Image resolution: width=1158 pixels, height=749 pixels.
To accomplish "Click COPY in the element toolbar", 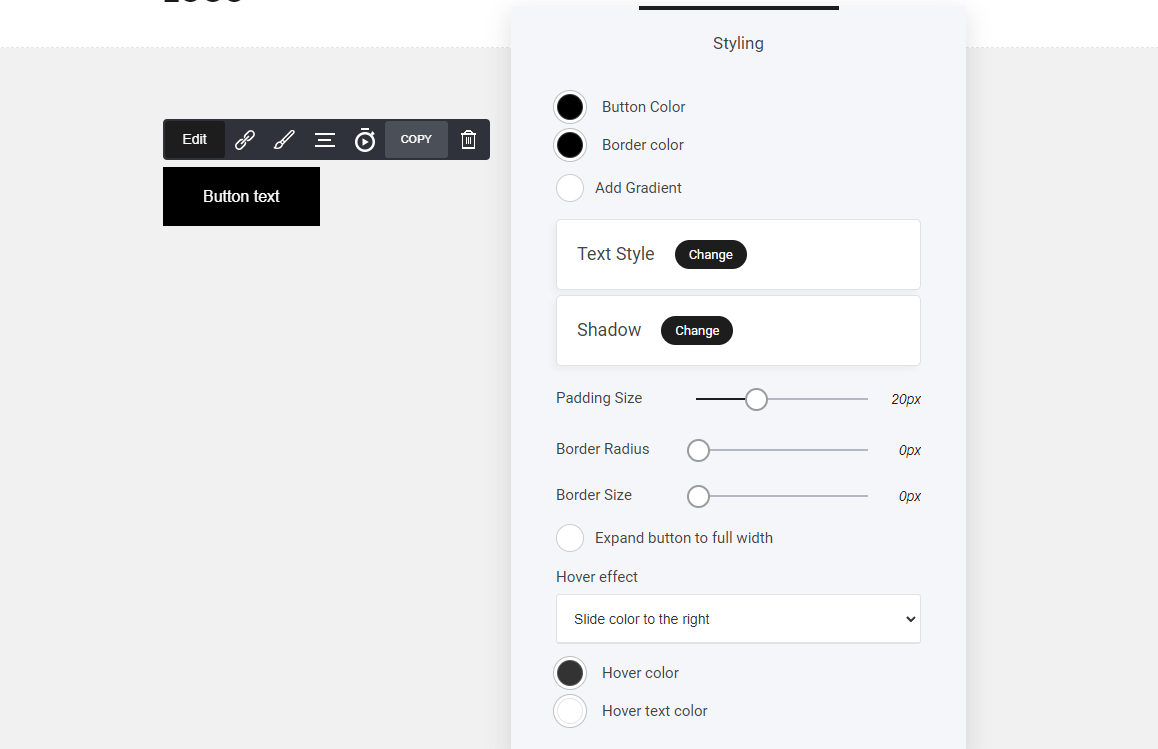I will [x=416, y=140].
